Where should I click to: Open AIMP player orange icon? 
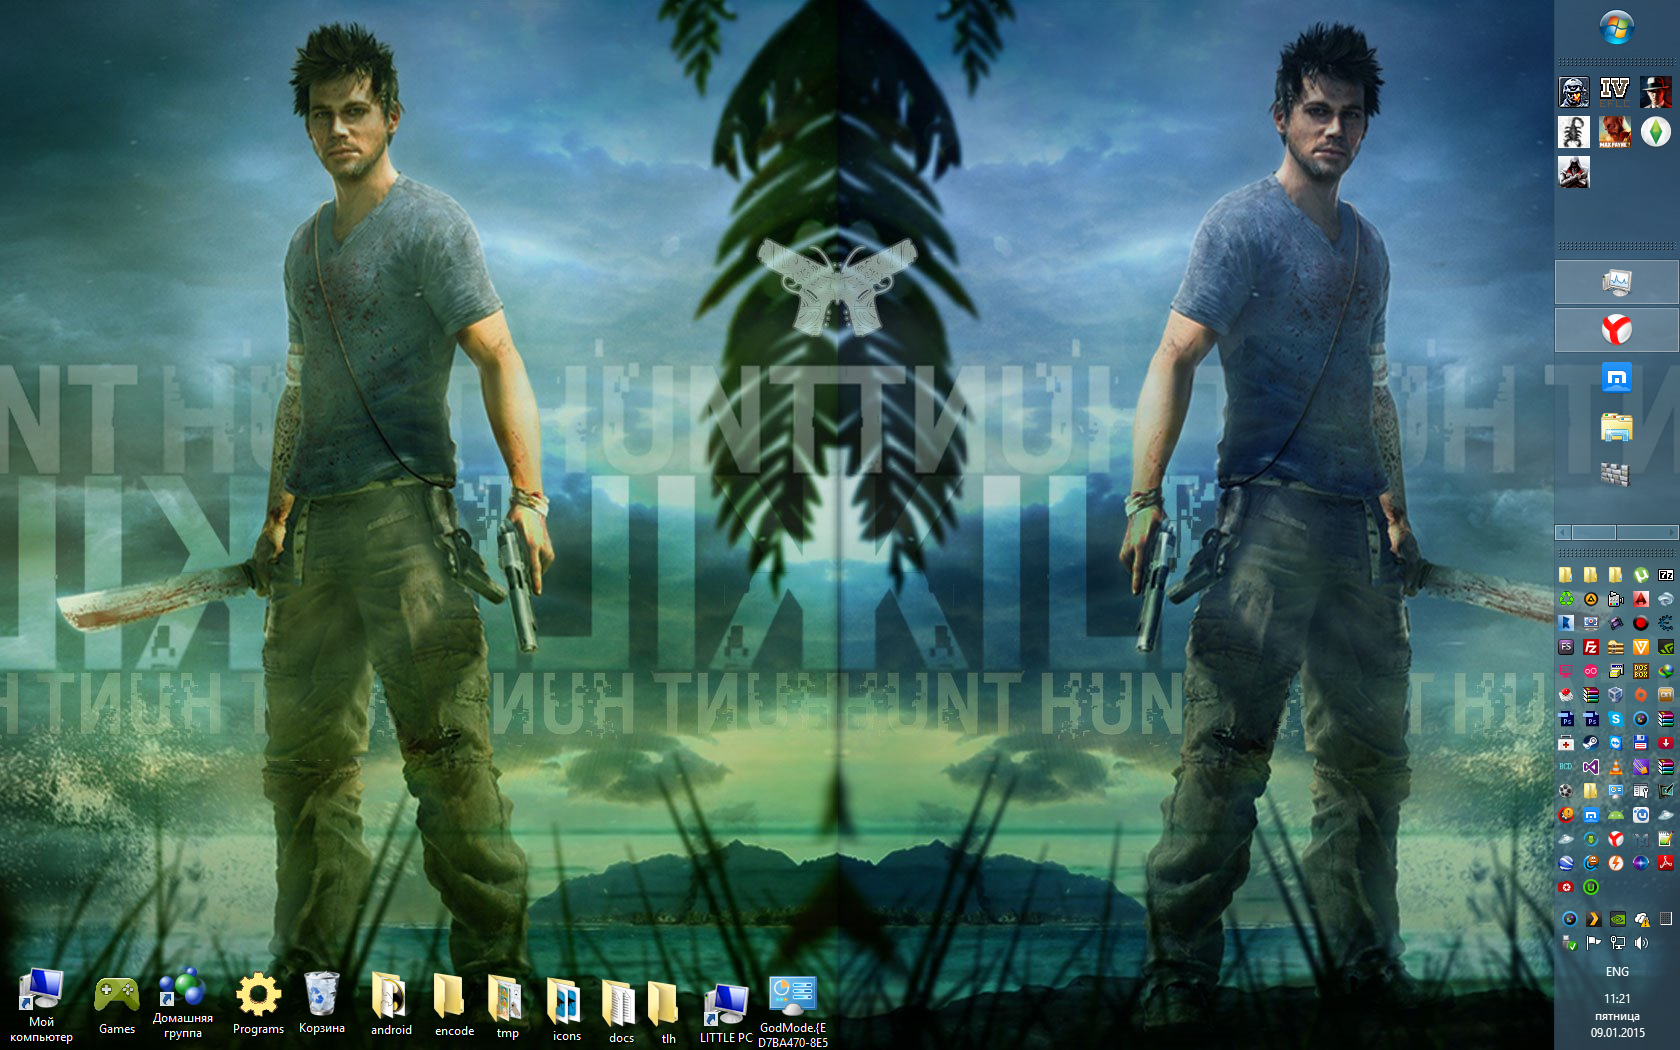coord(1591,598)
